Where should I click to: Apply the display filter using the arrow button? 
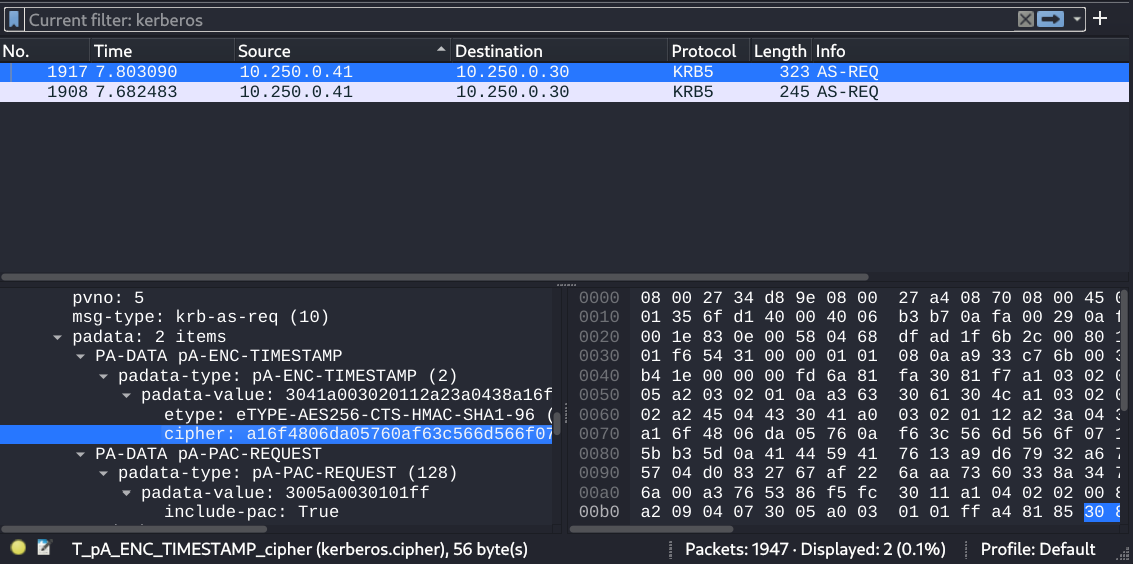point(1050,19)
